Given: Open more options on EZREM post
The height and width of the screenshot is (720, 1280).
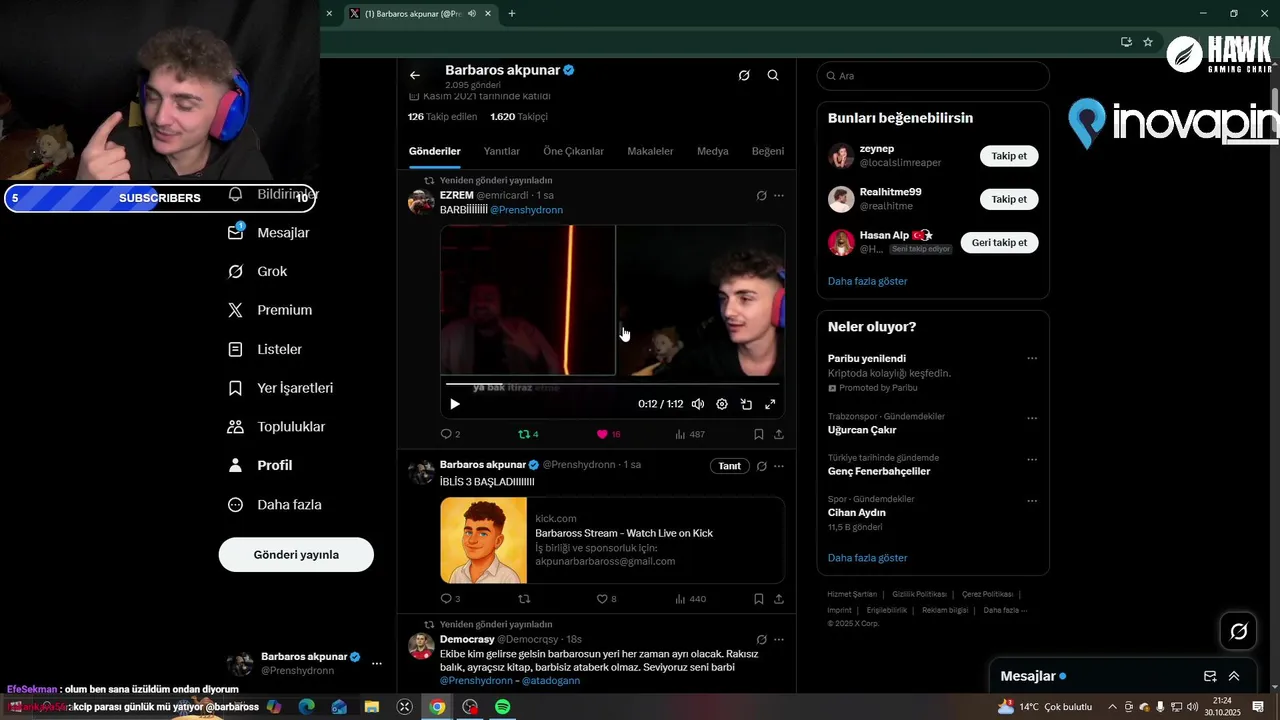Looking at the screenshot, I should pos(779,195).
